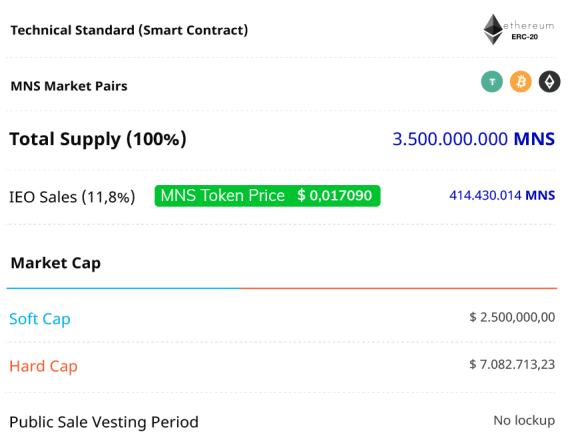
Task: Click the Public Sale Vesting Period label
Action: (104, 423)
